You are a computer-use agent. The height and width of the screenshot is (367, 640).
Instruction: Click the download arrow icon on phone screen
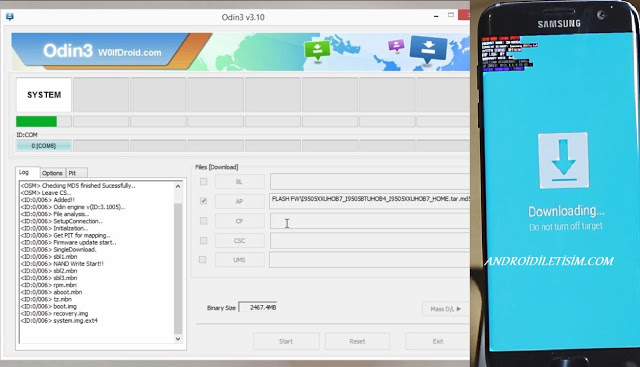563,160
